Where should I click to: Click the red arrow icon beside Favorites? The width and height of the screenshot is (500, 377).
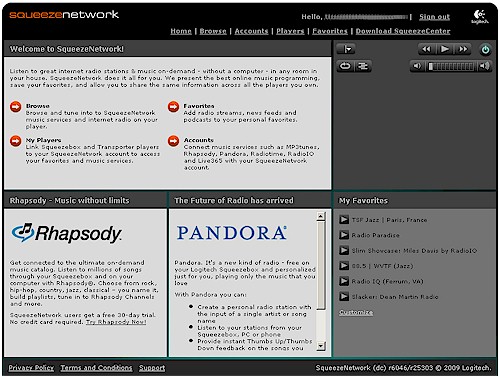173,107
